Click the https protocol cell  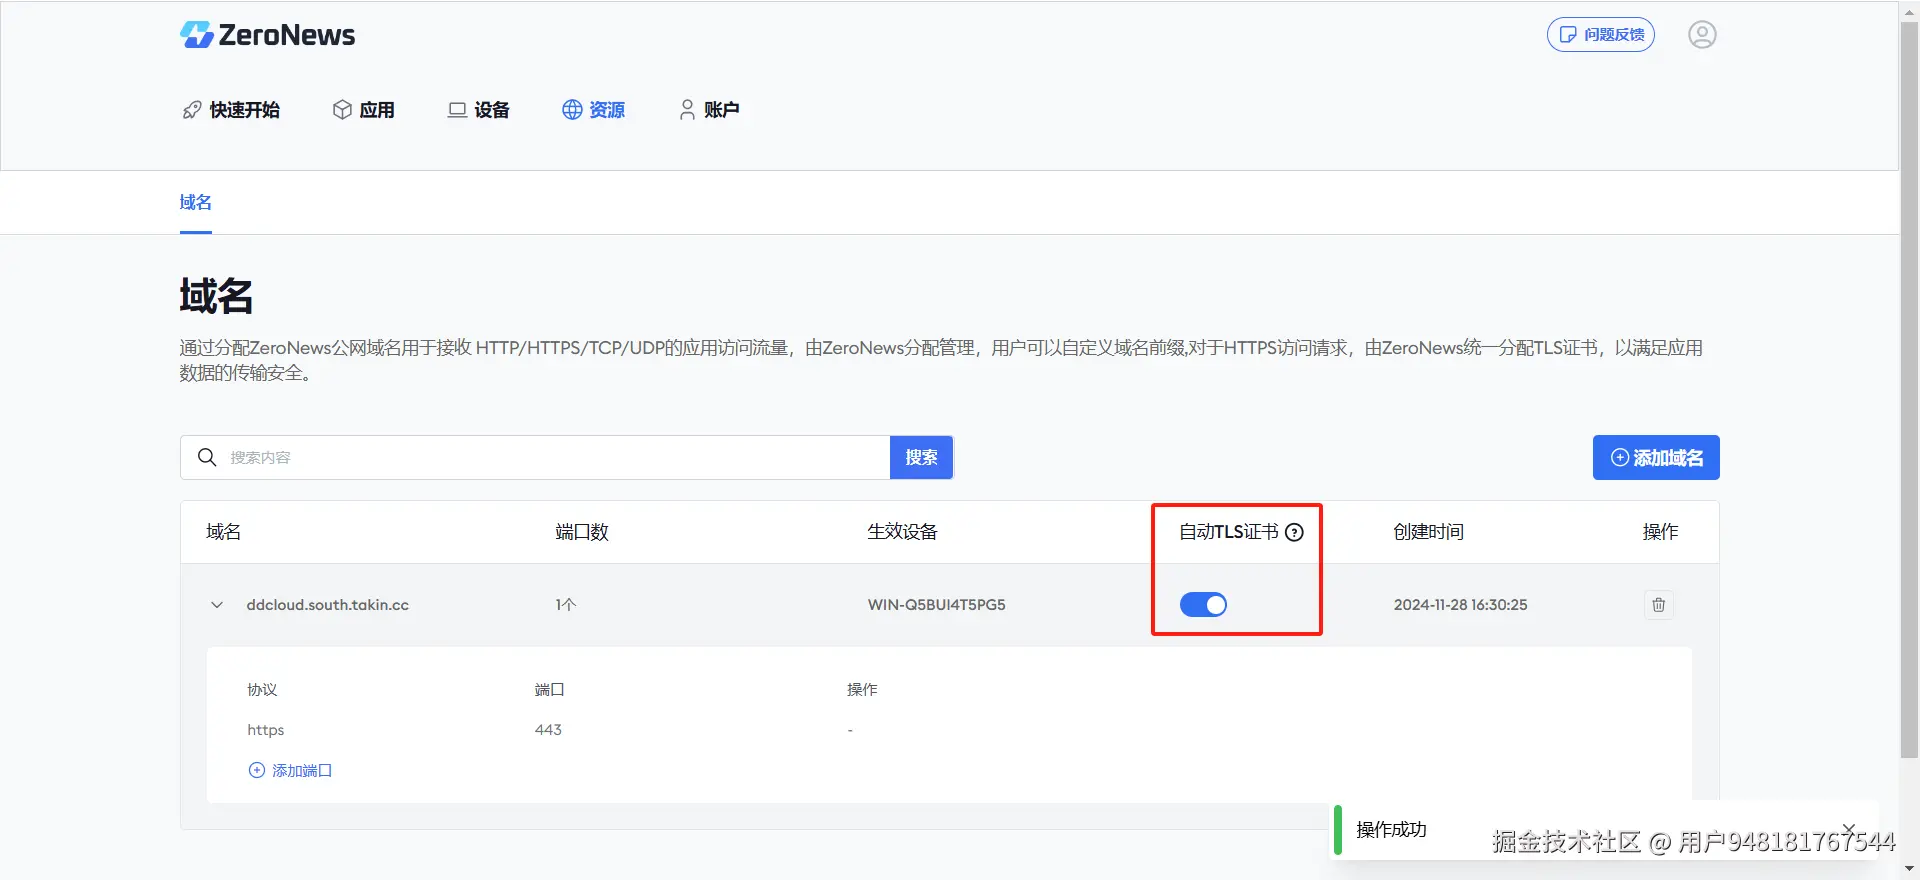coord(266,730)
